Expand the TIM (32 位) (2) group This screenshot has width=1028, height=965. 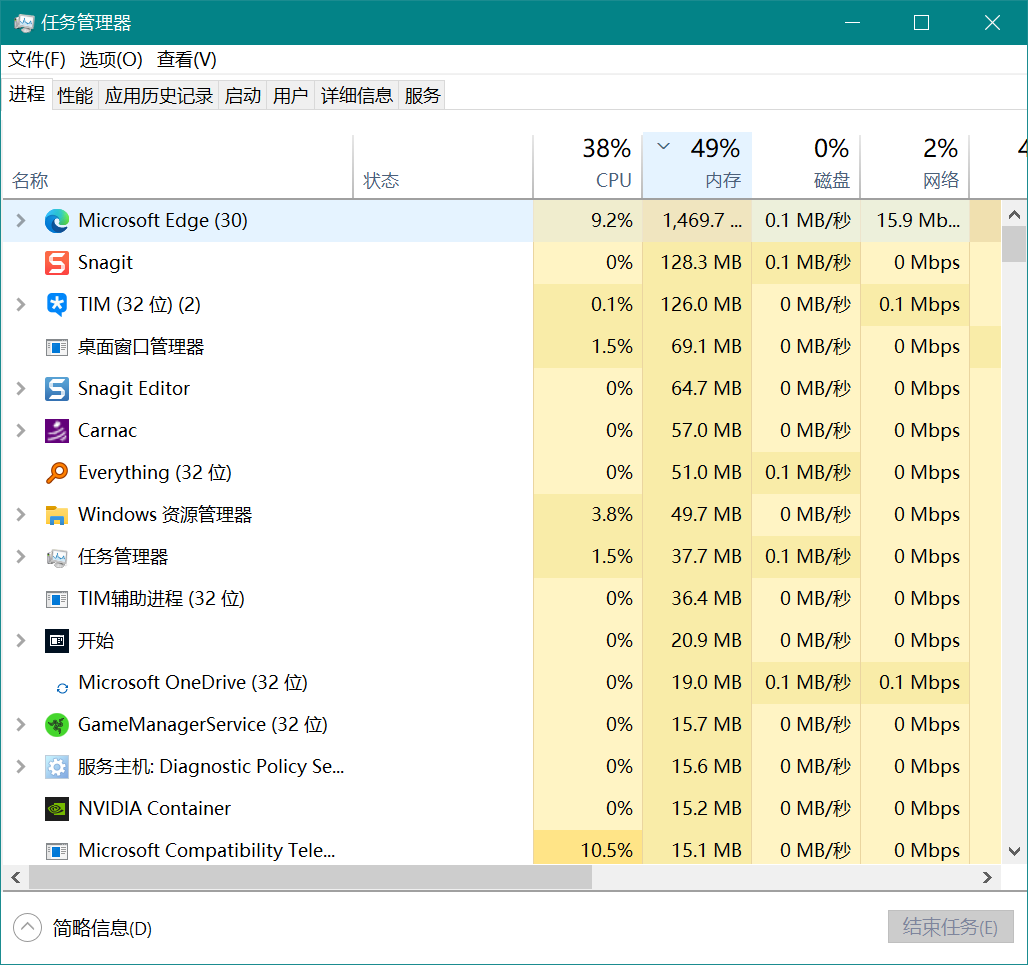tap(21, 305)
